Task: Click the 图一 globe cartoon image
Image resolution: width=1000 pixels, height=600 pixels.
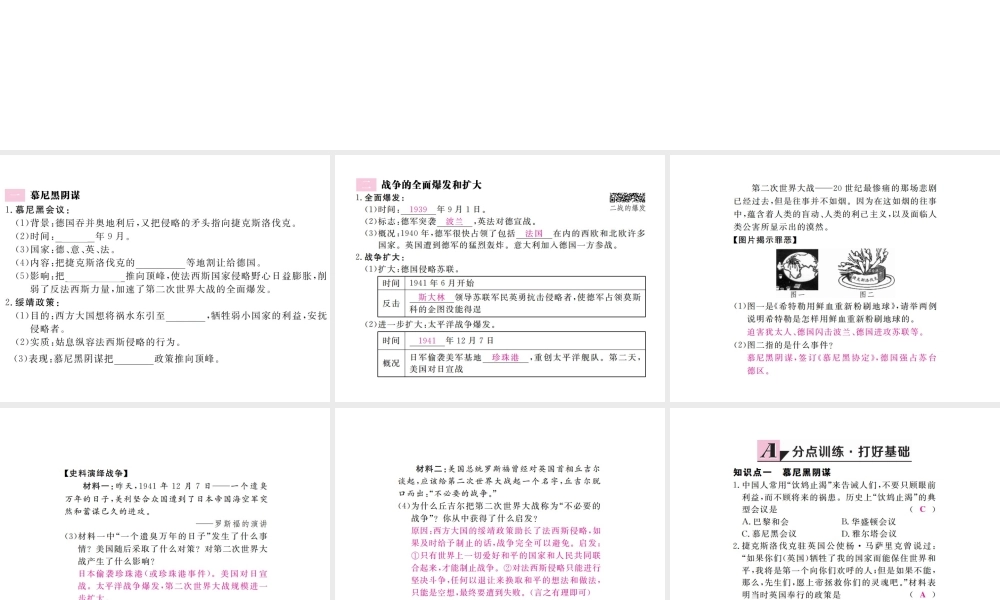Action: [797, 270]
